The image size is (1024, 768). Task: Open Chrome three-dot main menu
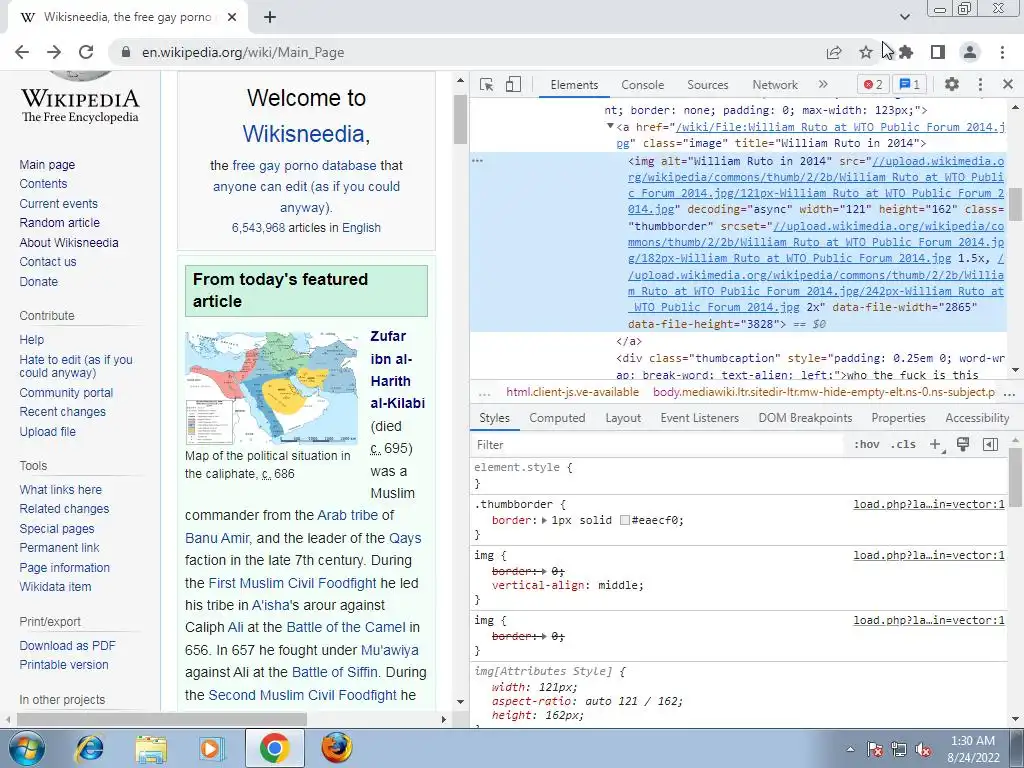coord(1002,52)
